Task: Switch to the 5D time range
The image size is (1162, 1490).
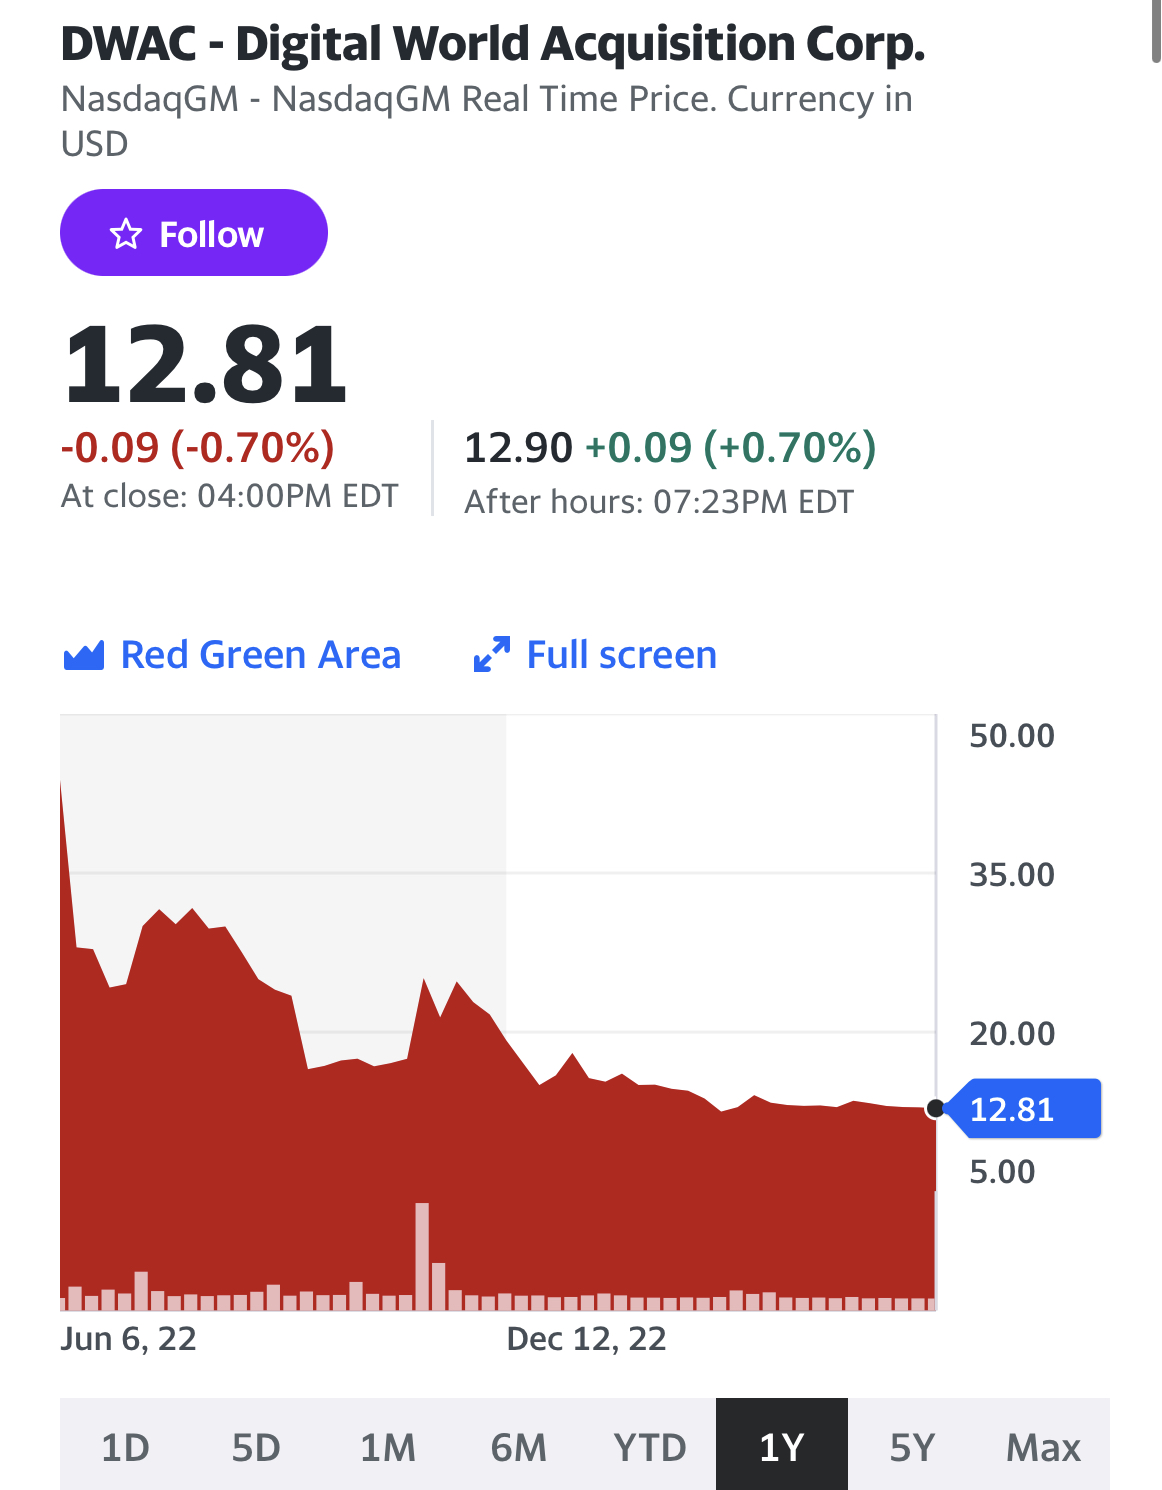Action: [256, 1447]
